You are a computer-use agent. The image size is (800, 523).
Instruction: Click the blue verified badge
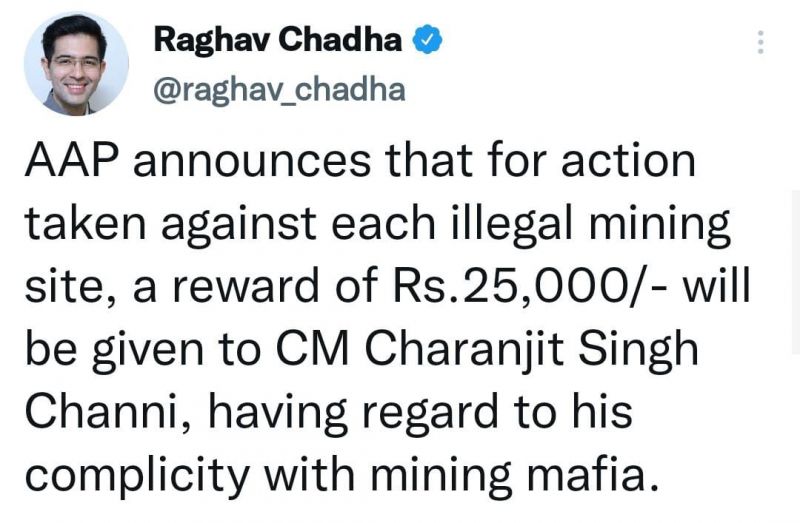pos(426,41)
